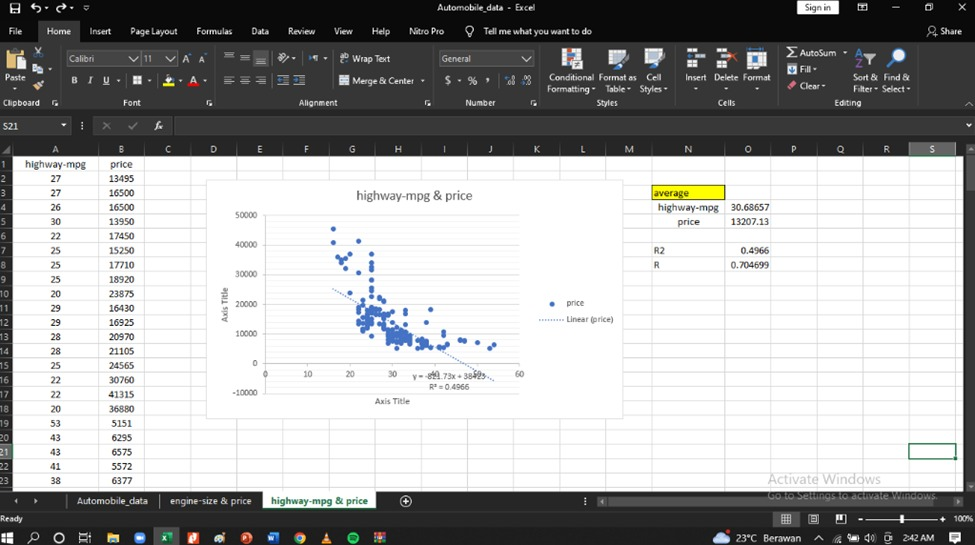Switch to the Insert ribbon tab
Viewport: 975px width, 545px height.
tap(100, 31)
